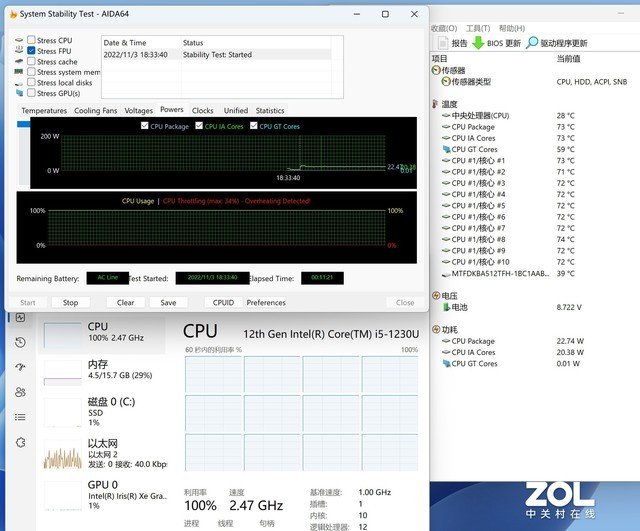Screen dimensions: 640x531
Task: Toggle CPU IA Cores graph checkbox
Action: 199,126
